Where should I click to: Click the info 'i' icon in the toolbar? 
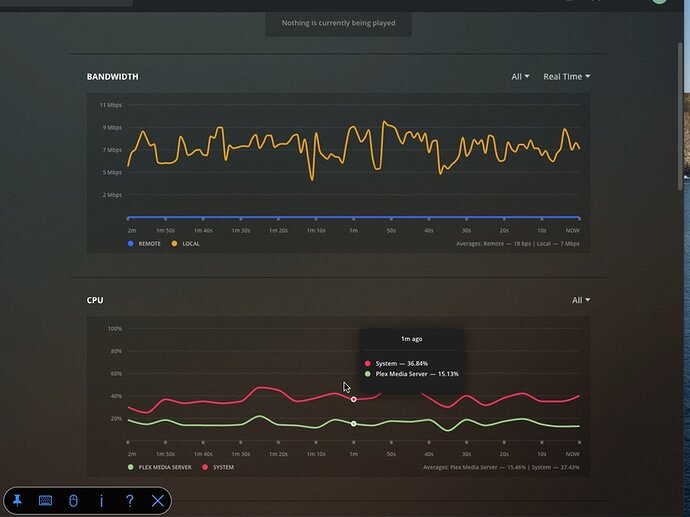coord(102,500)
